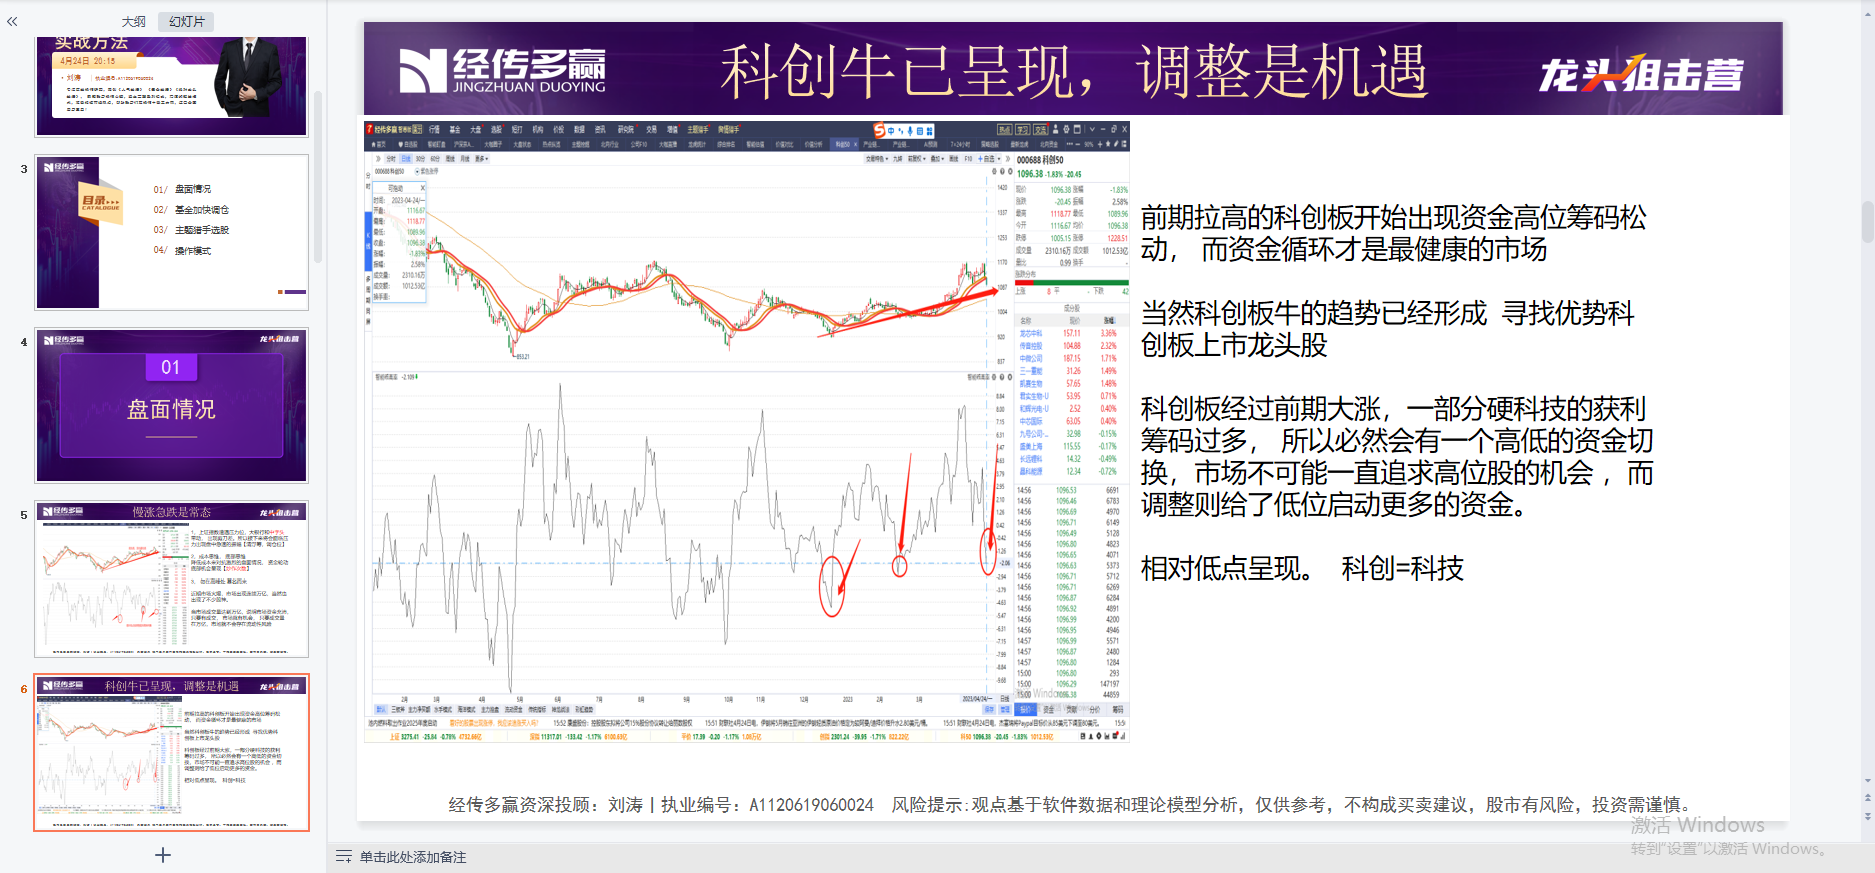Viewport: 1875px width, 873px height.
Task: Open slide 5 thumbnail 慢涨急跌是常态
Action: coord(172,579)
